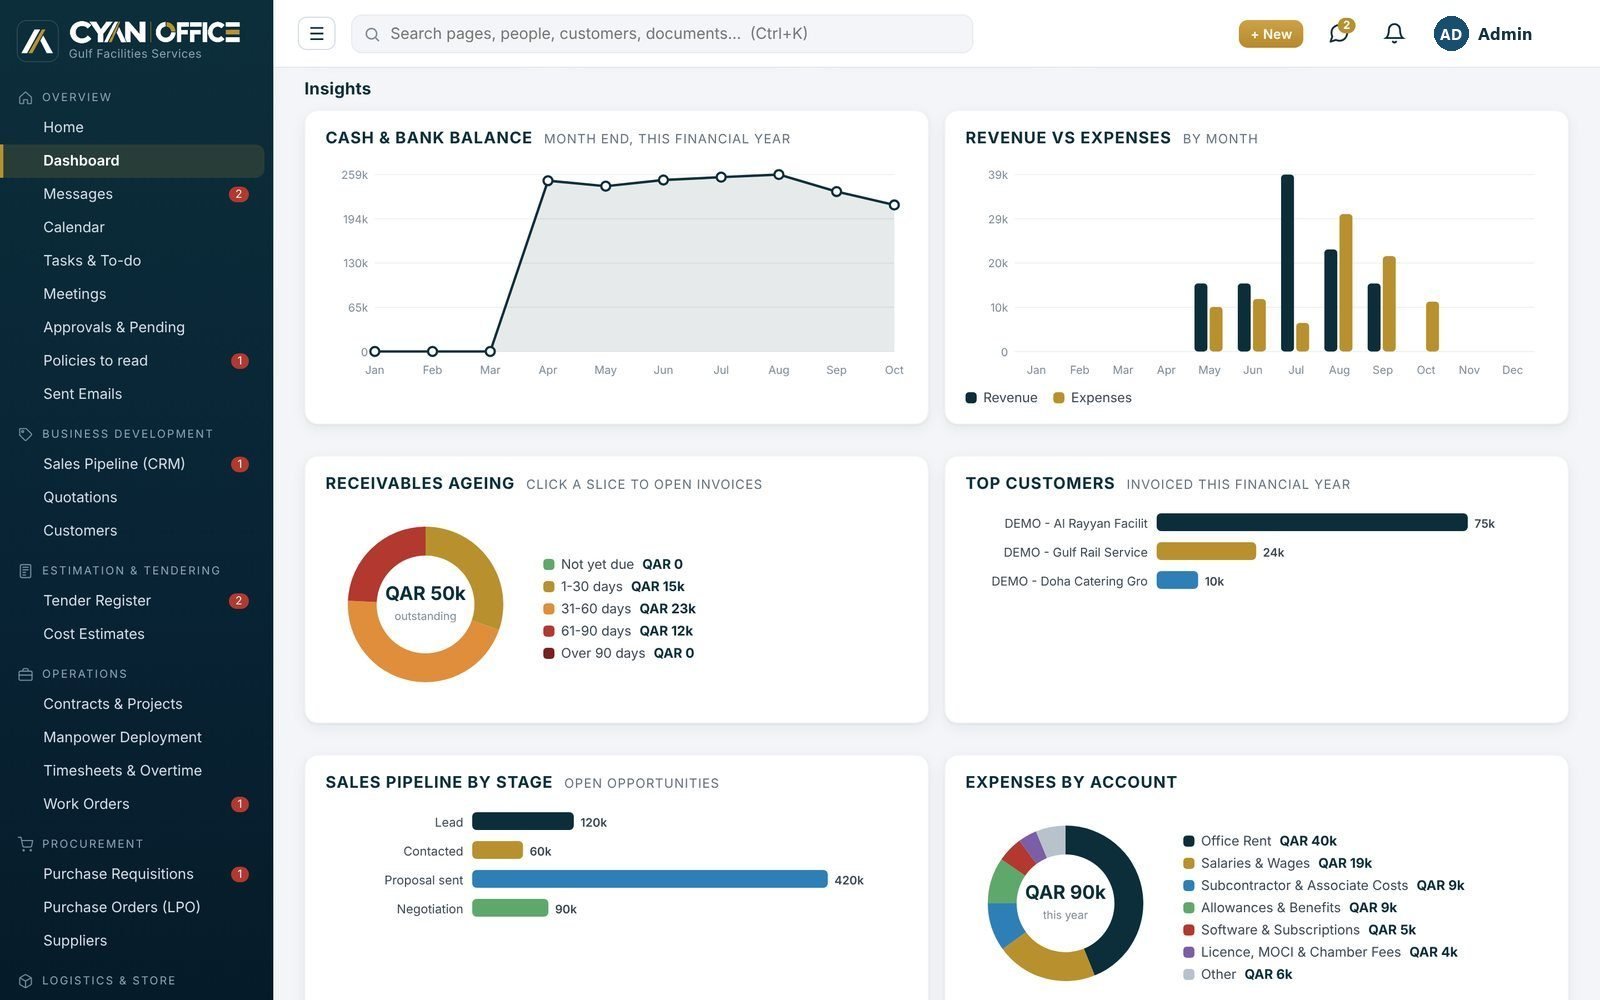
Task: Open Contracts & Projects
Action: point(132,704)
